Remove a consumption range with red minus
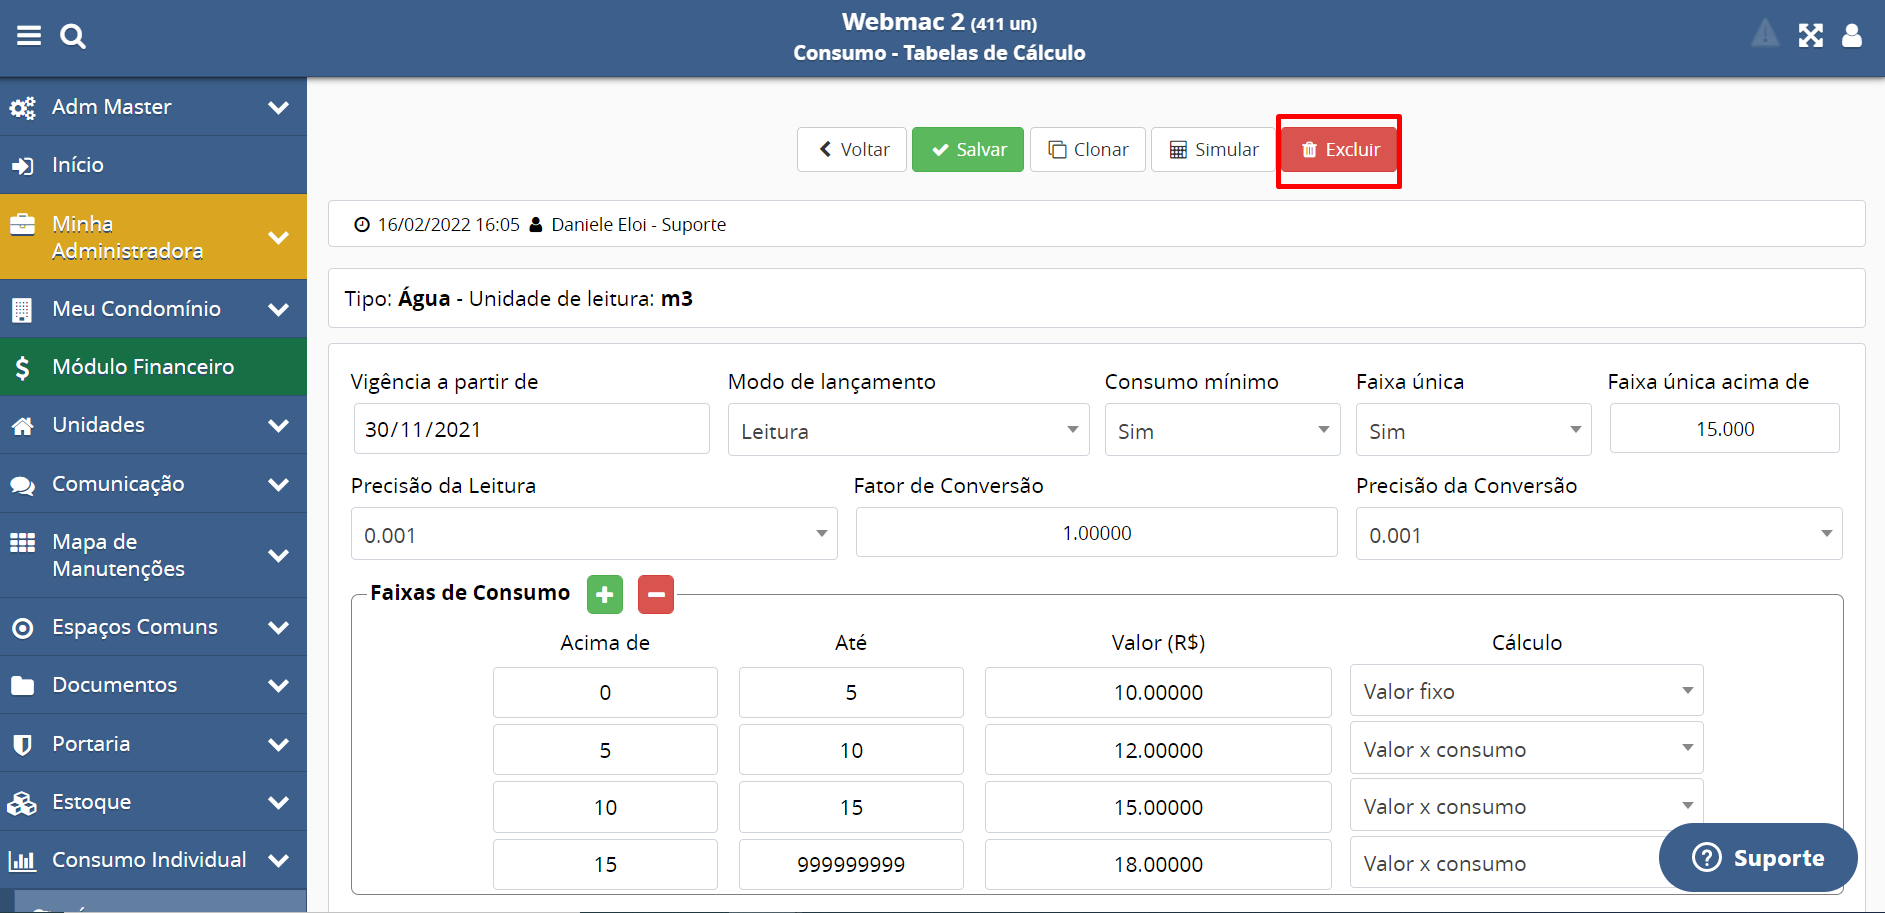The height and width of the screenshot is (913, 1885). pos(656,594)
